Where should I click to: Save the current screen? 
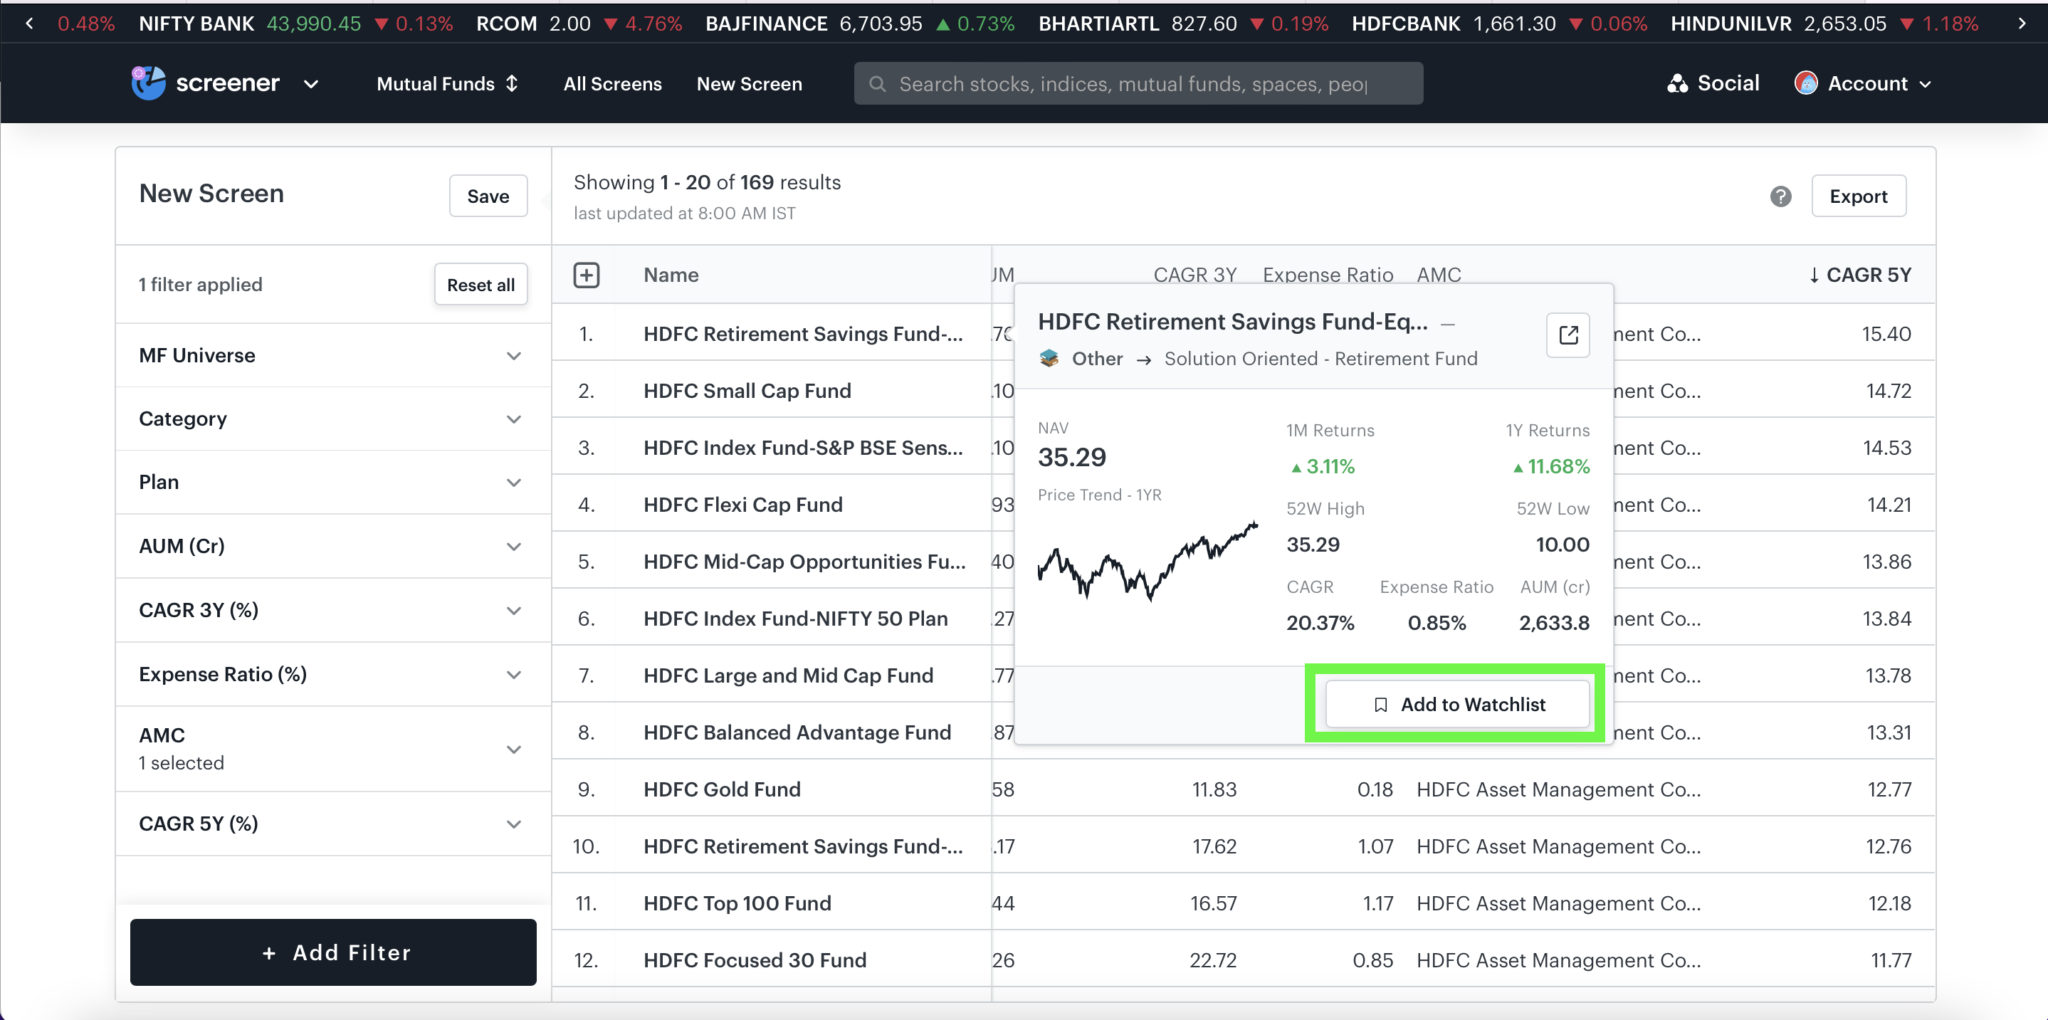(x=487, y=195)
